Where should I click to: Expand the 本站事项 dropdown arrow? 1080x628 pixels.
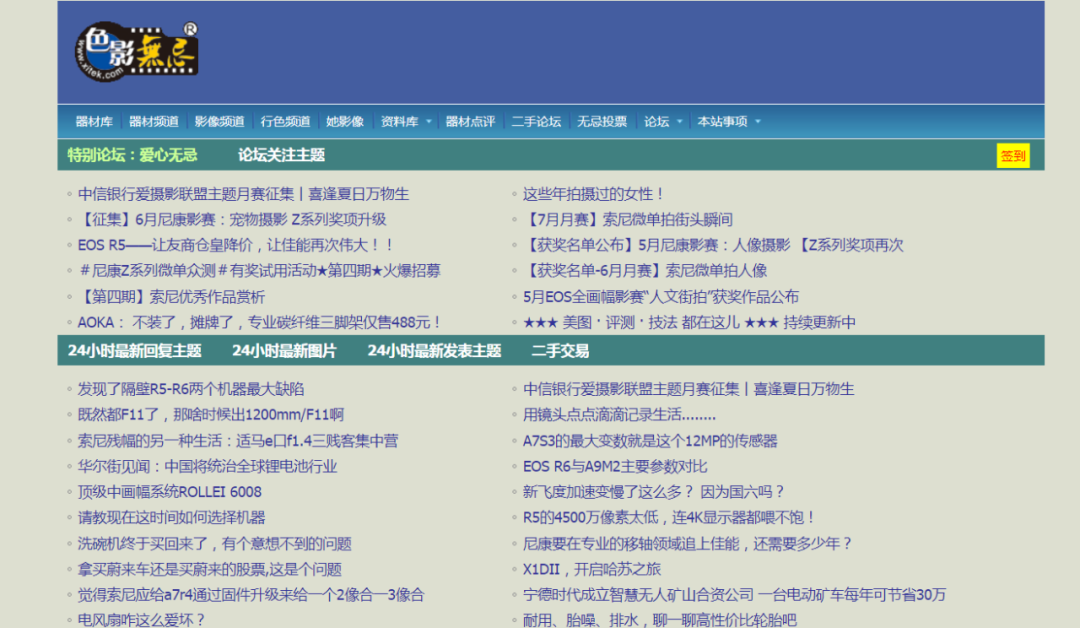[x=758, y=122]
